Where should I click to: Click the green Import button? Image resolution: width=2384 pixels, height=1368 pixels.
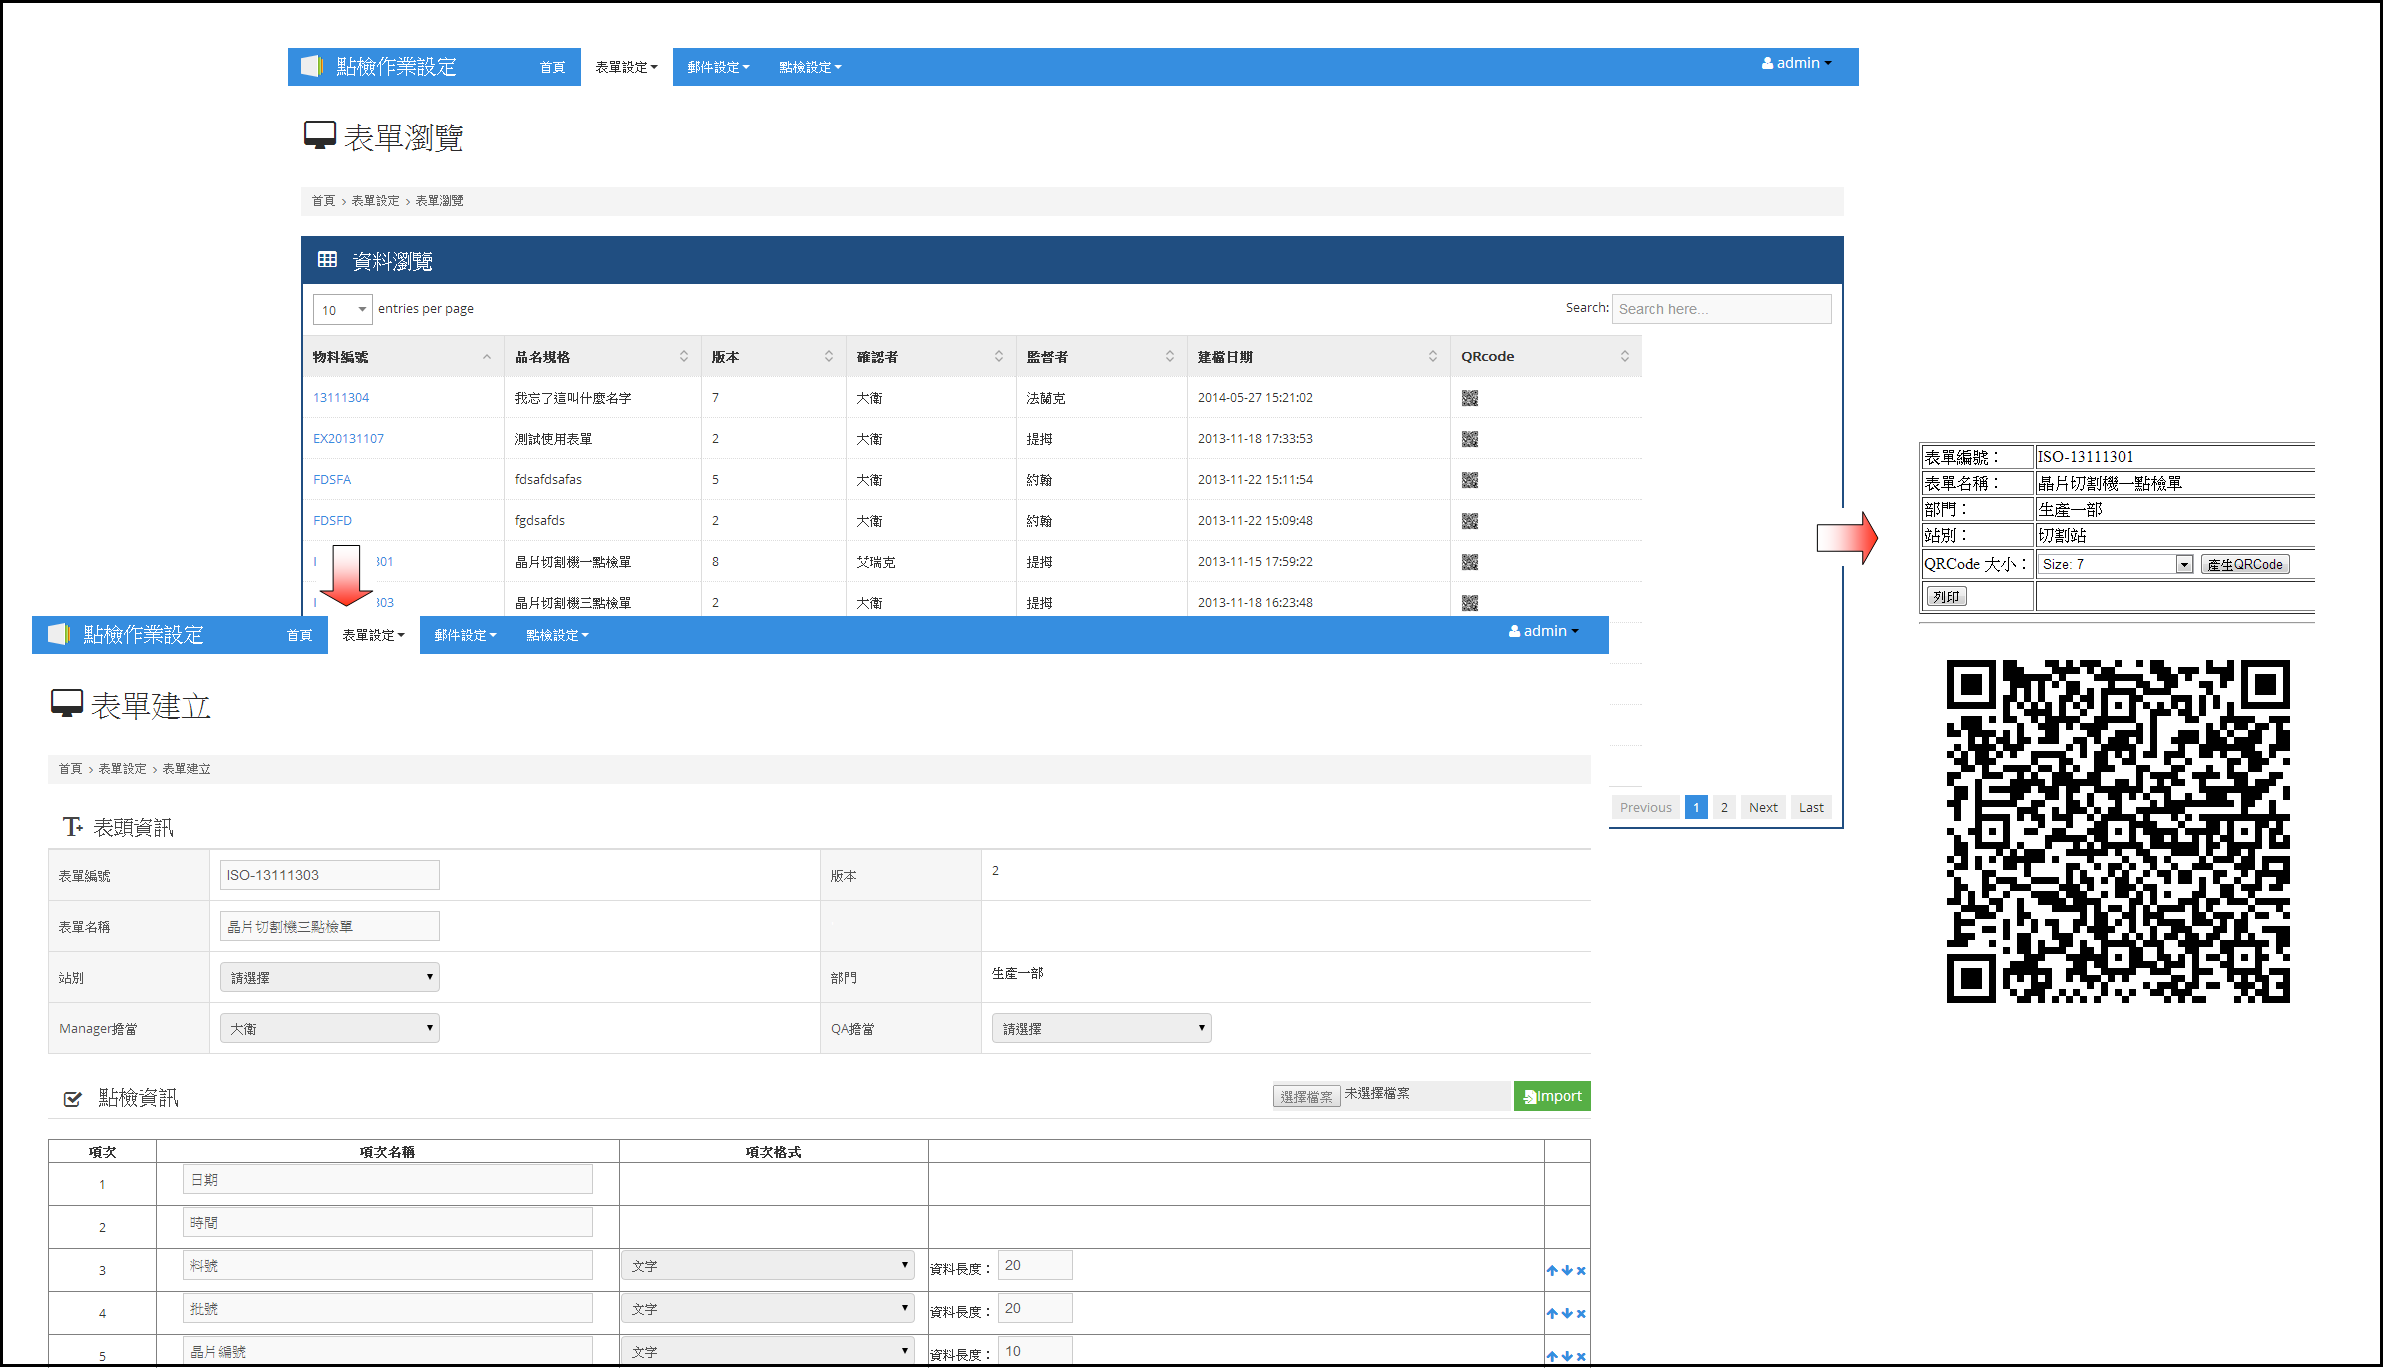click(1551, 1096)
